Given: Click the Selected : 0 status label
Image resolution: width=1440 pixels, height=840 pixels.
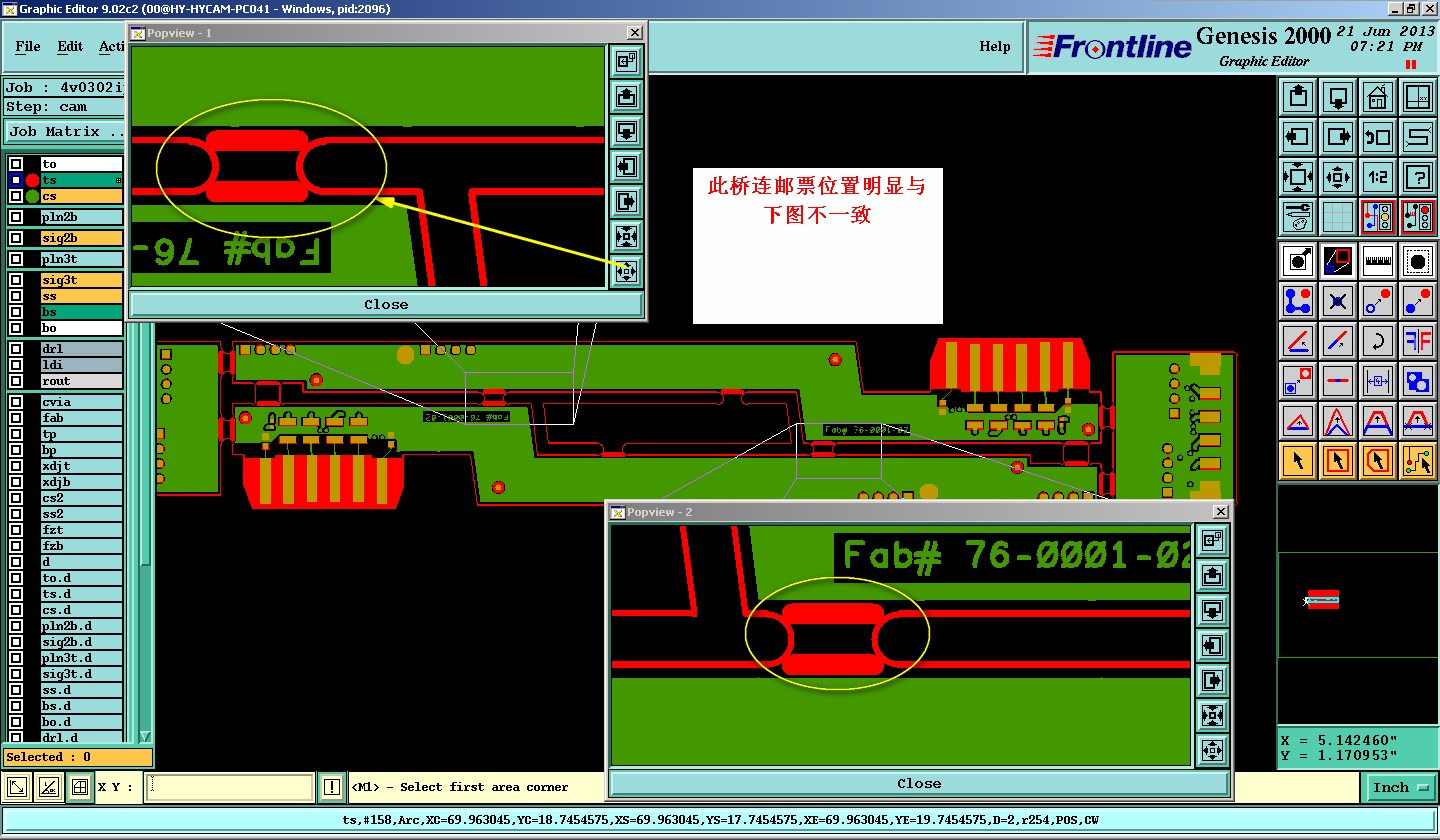Looking at the screenshot, I should point(78,757).
